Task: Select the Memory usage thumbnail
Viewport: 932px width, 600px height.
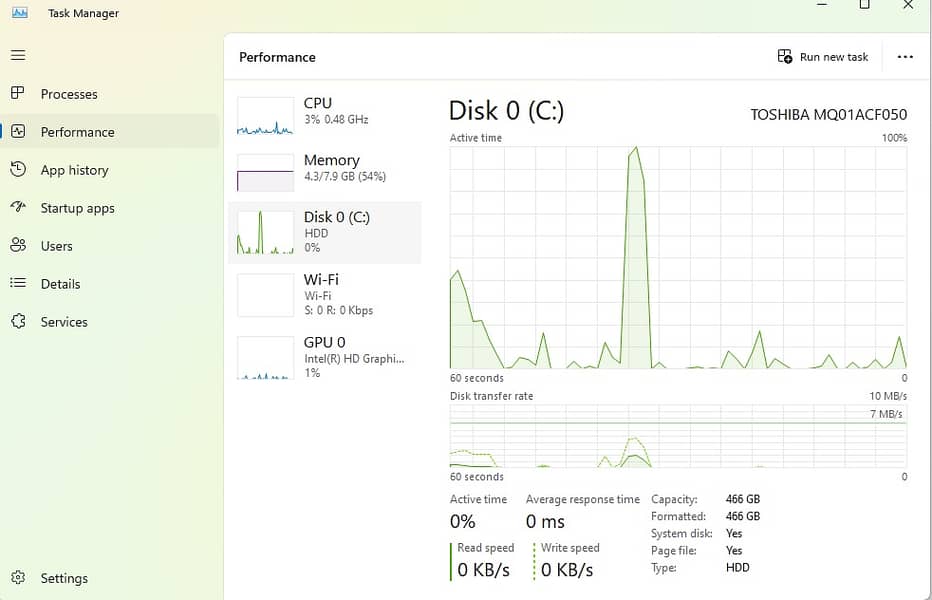Action: (265, 172)
